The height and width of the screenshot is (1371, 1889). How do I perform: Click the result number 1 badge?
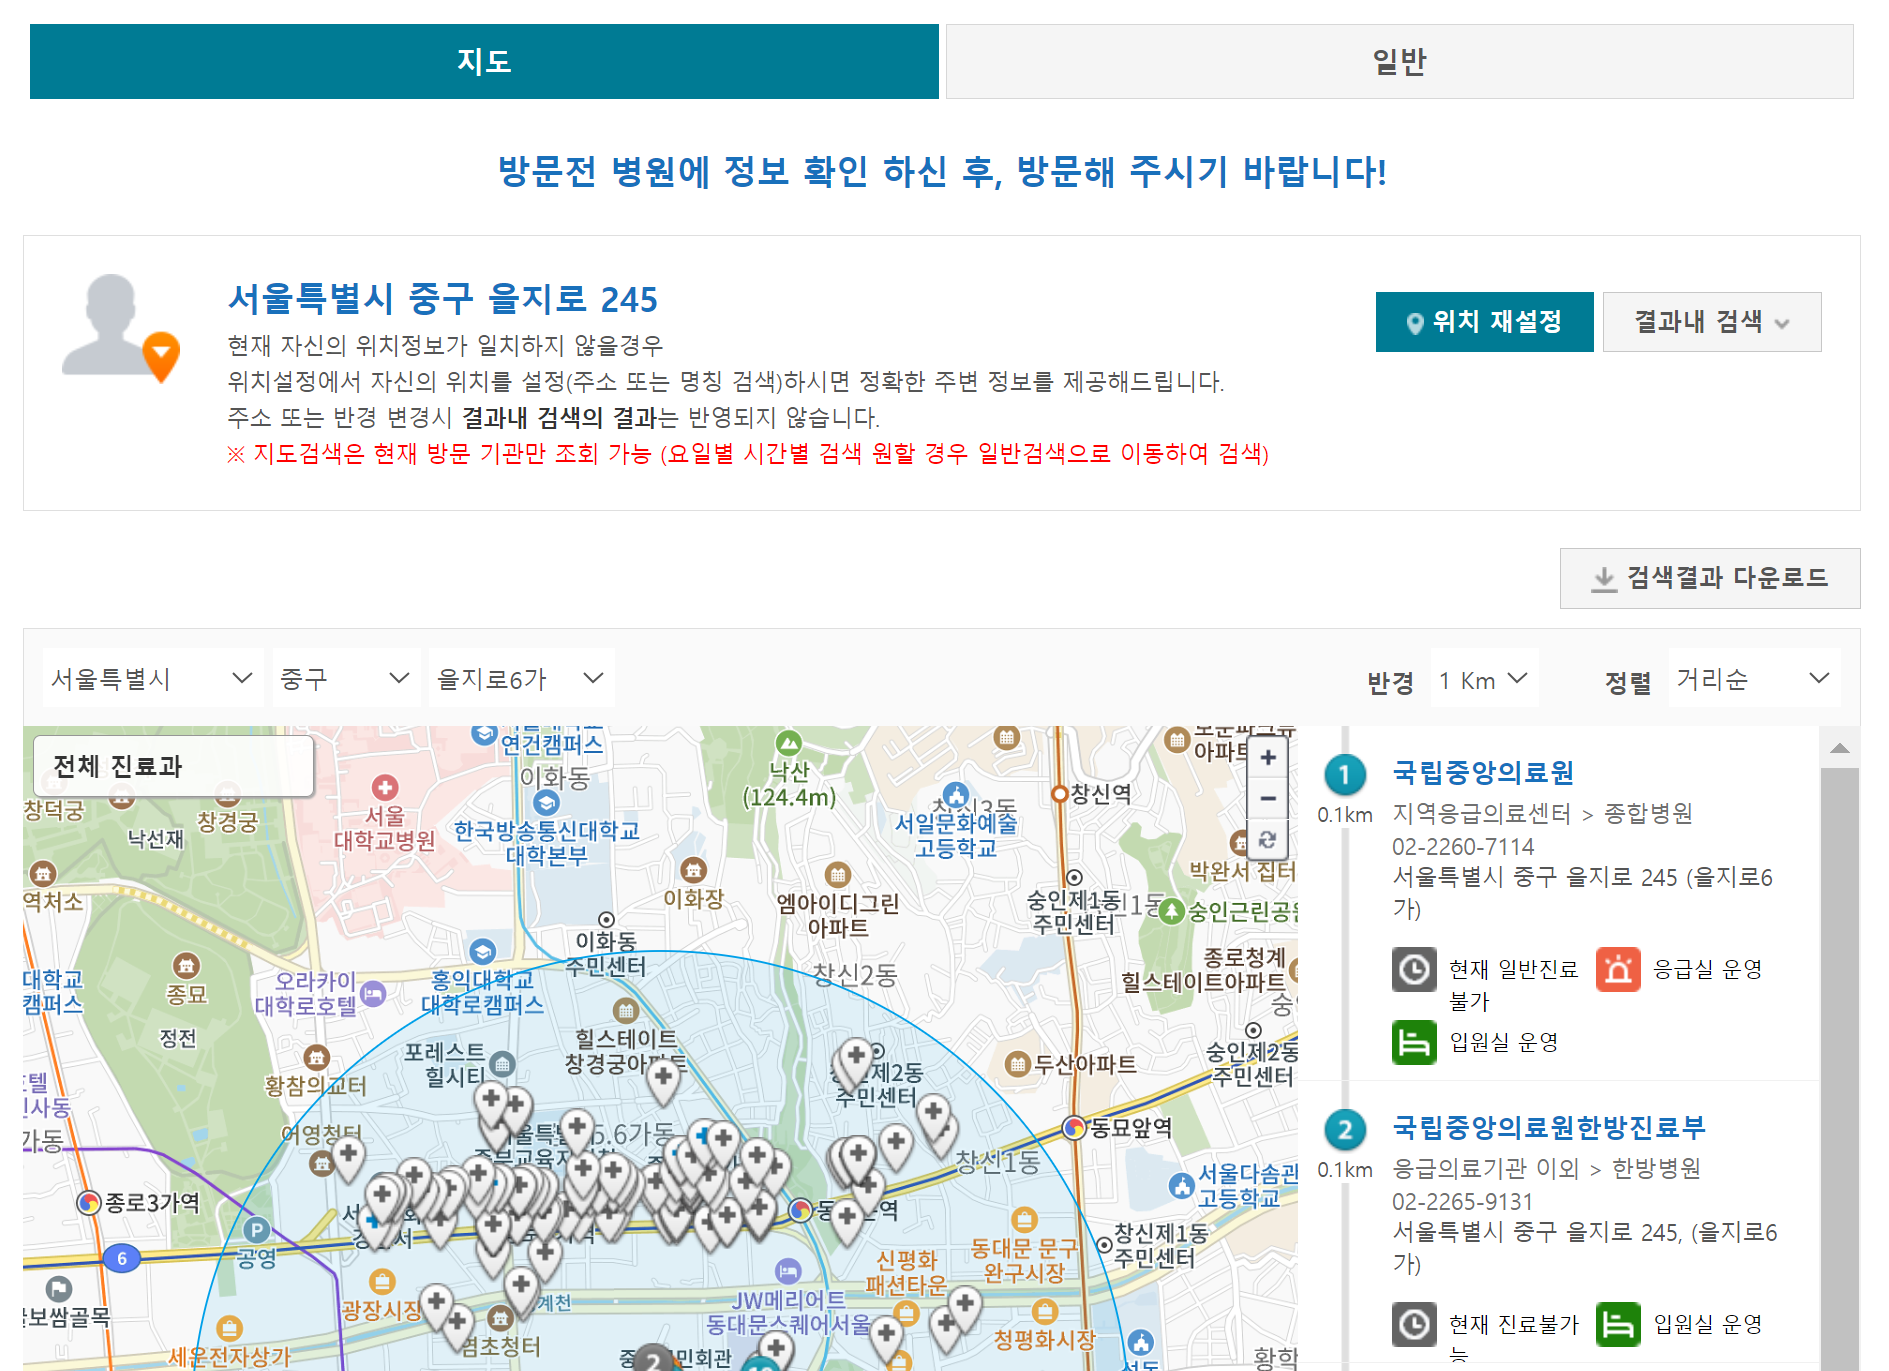pos(1344,774)
